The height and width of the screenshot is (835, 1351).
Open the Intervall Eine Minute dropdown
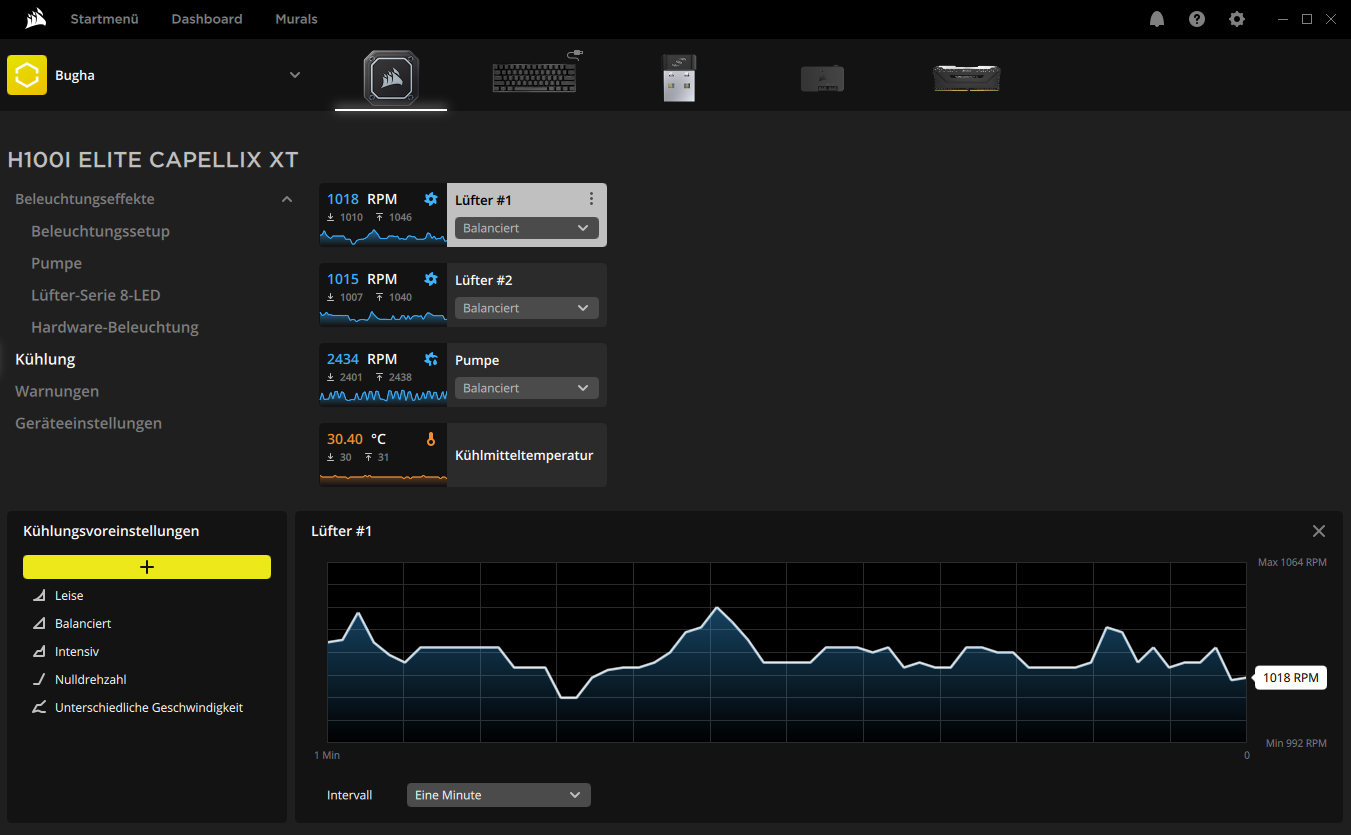499,795
